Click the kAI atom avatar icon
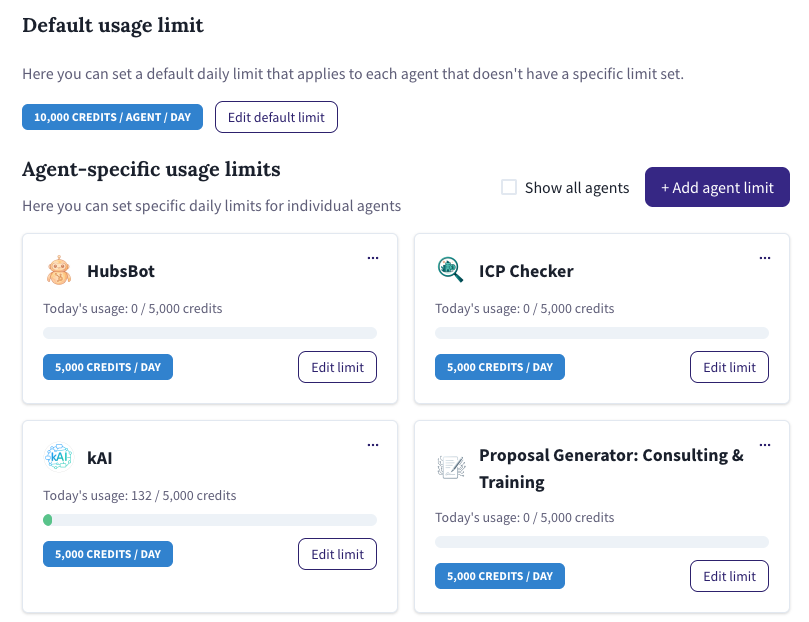 (x=59, y=457)
